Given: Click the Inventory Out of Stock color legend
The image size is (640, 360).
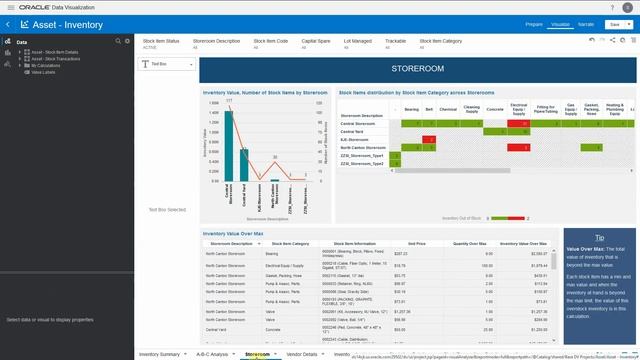Looking at the screenshot, I should pos(508,218).
